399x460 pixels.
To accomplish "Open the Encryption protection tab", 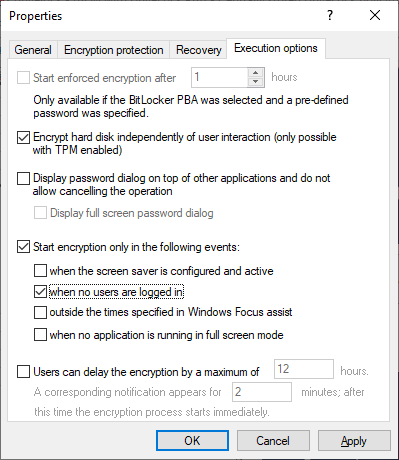I will [114, 50].
